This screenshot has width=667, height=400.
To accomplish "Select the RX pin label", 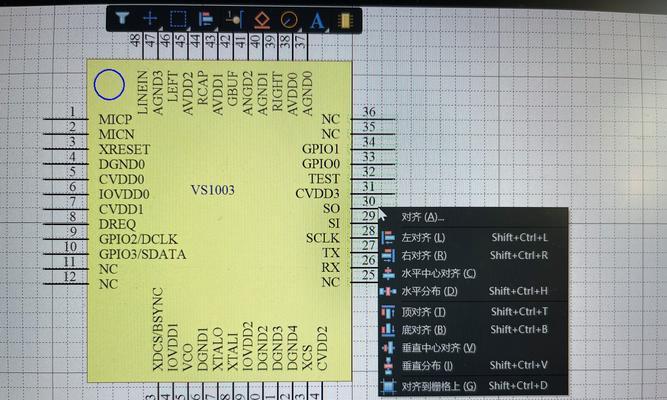I will (331, 268).
